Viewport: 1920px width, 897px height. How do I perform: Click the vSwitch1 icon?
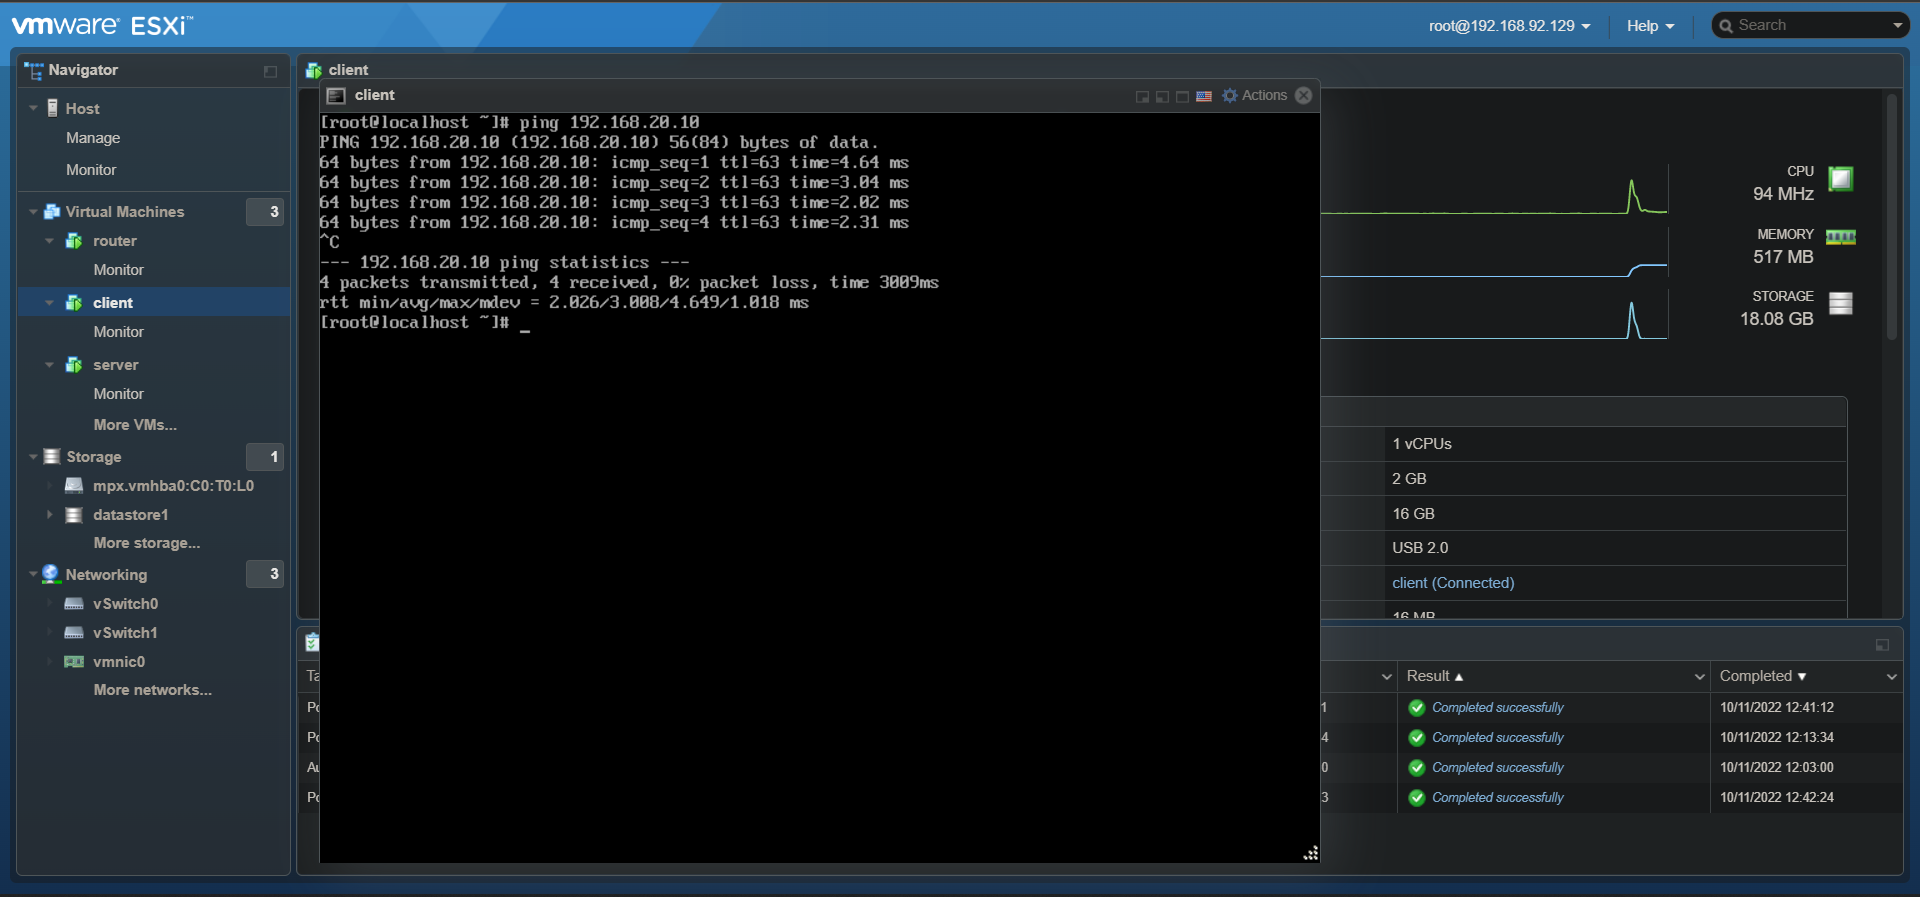74,633
